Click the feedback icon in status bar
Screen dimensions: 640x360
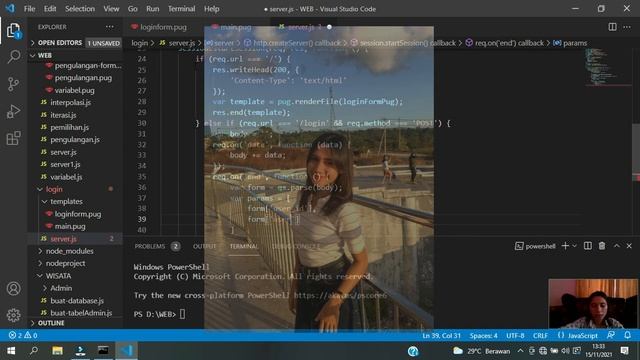point(611,335)
